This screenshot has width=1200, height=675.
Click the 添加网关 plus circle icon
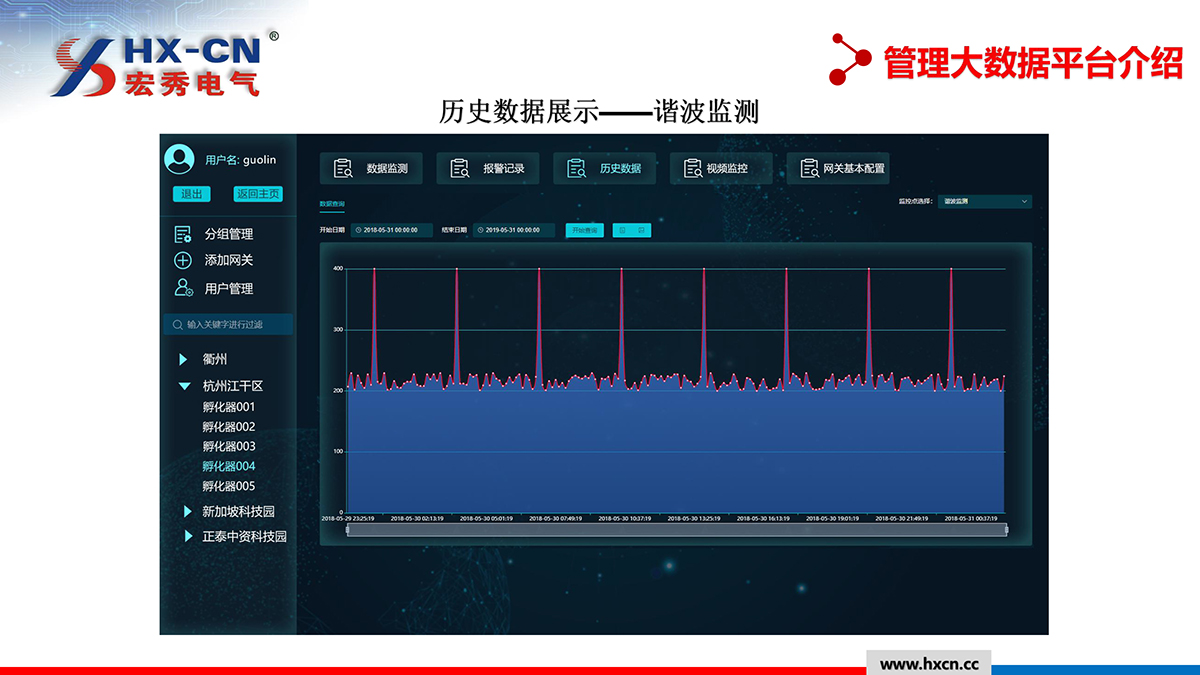183,260
